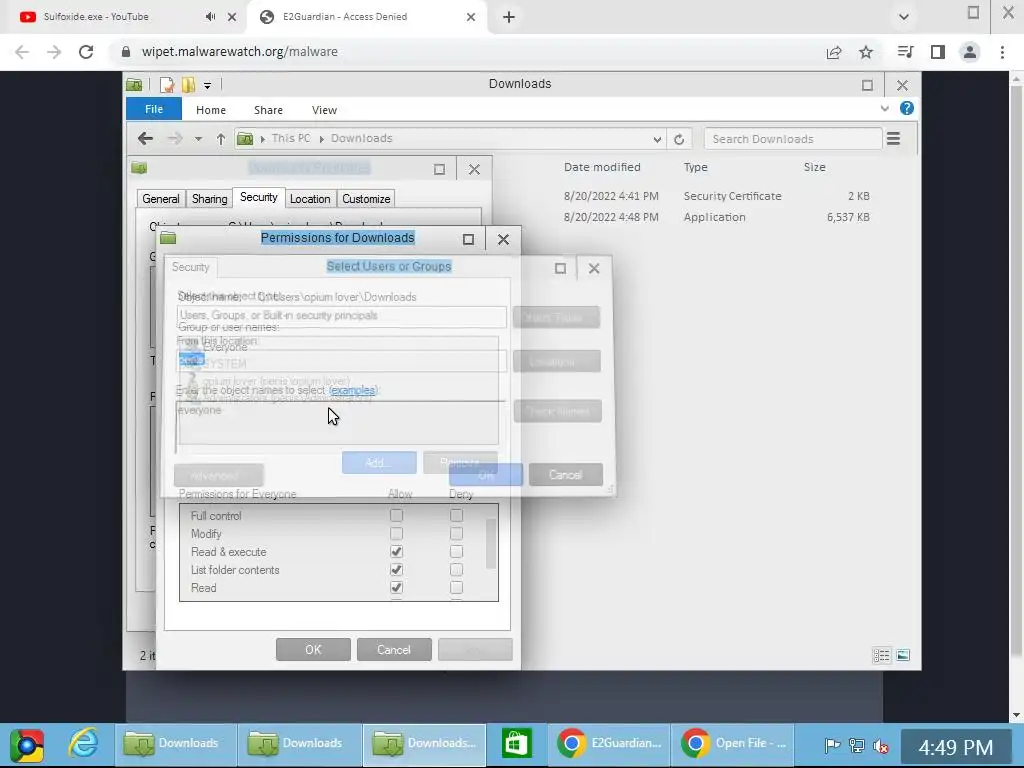
Task: Open the File menu in Explorer
Action: pos(154,109)
